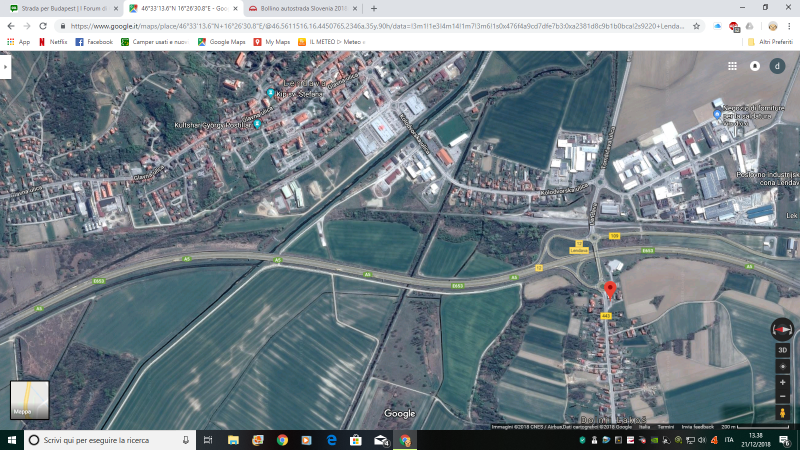
Task: Switch to Mappa layer view thumbnail
Action: coord(29,399)
